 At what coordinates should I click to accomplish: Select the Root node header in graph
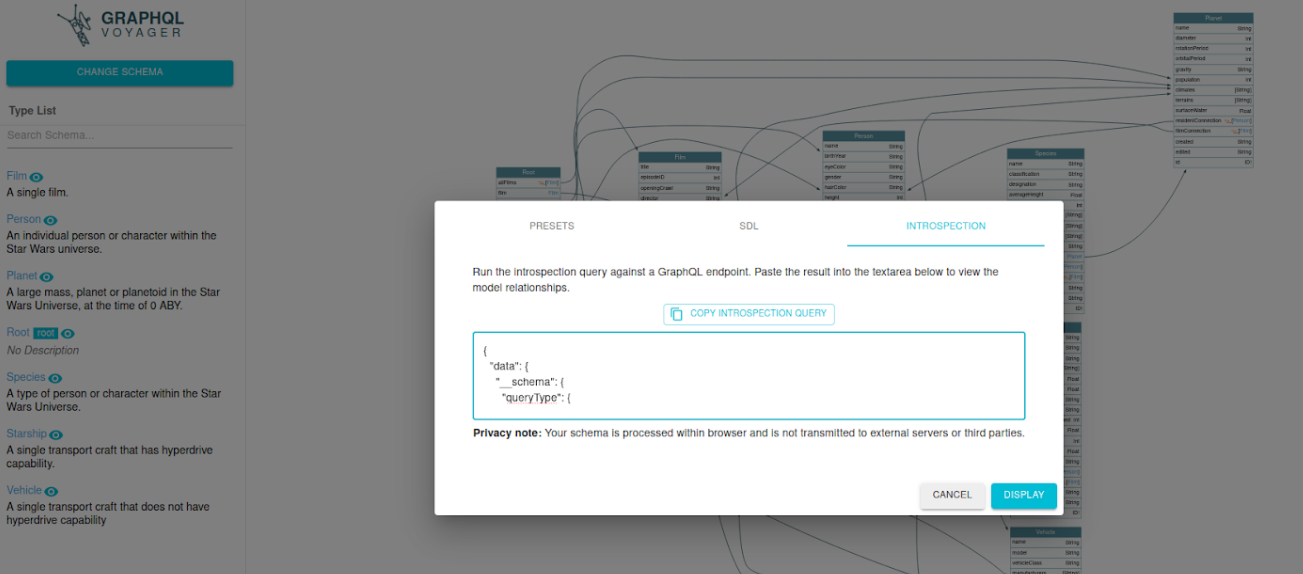click(528, 172)
